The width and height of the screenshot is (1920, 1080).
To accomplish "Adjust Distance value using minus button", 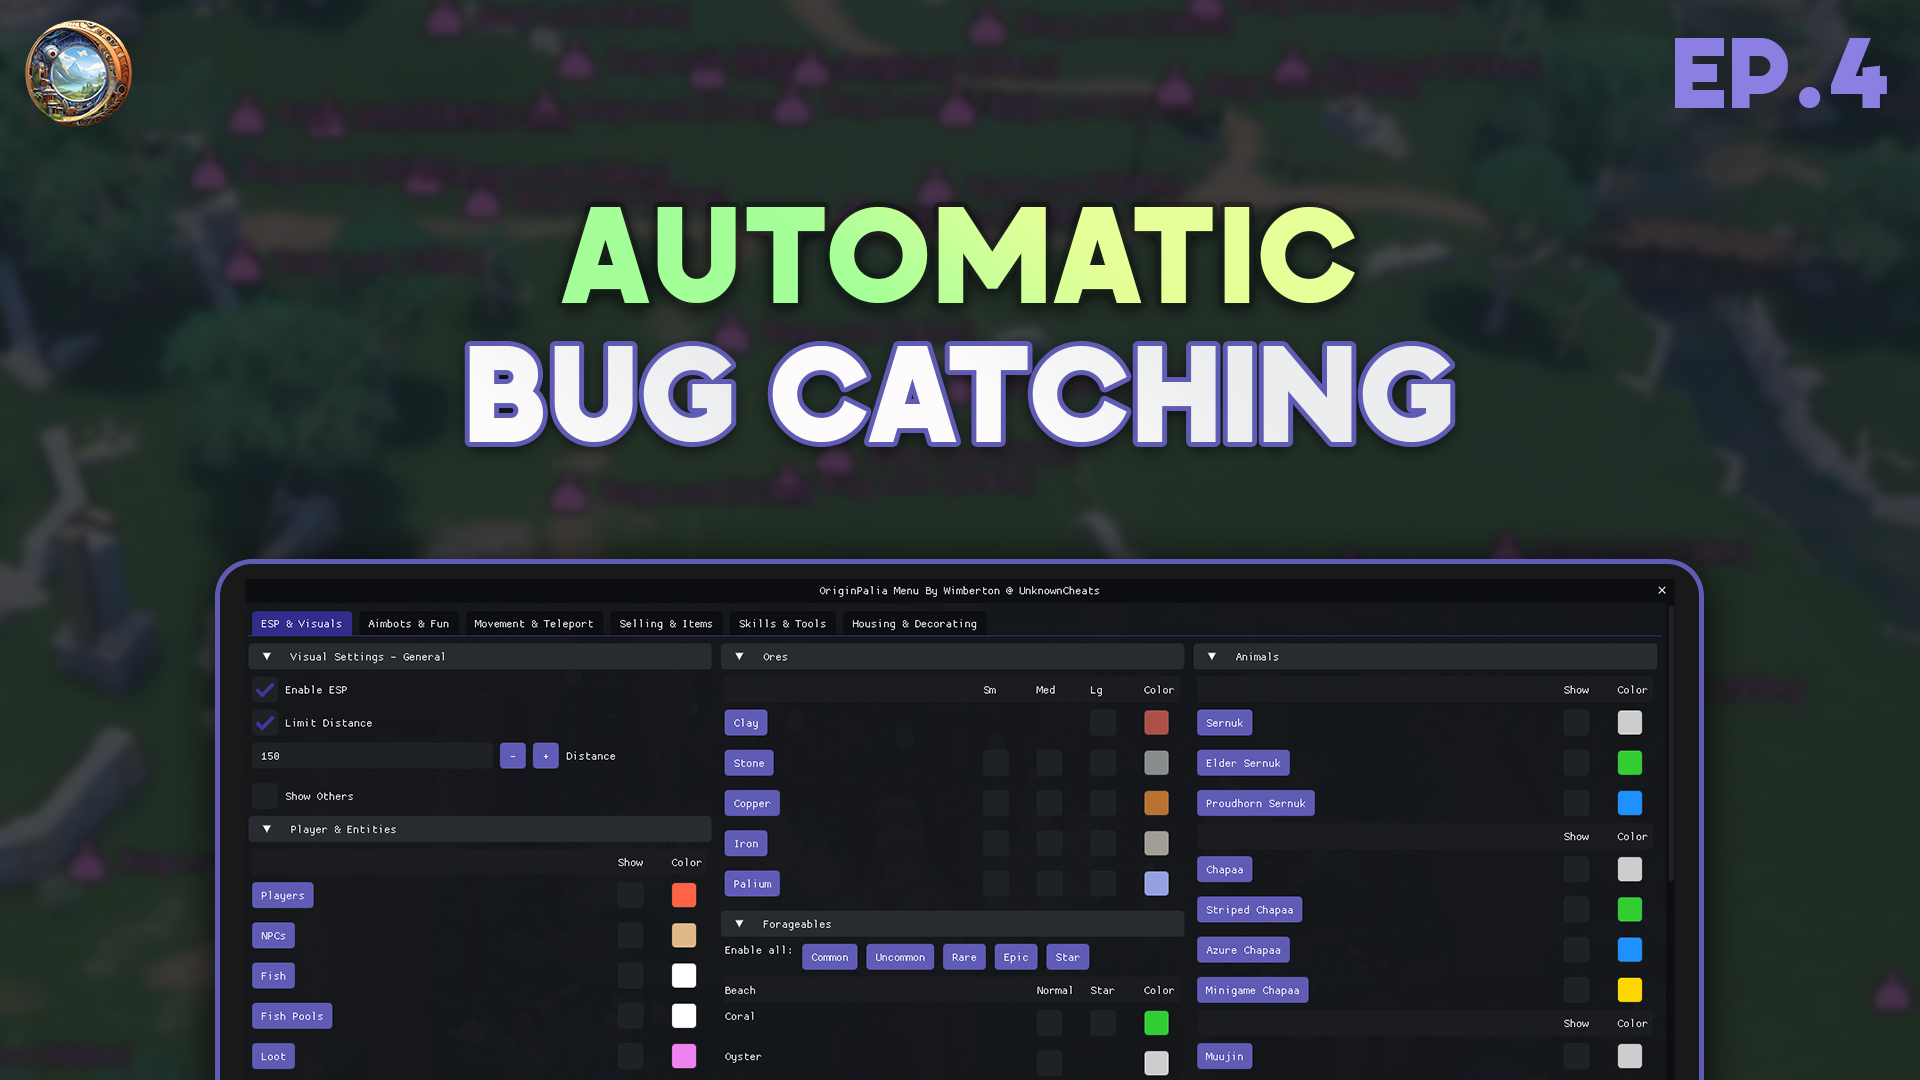I will coord(513,756).
